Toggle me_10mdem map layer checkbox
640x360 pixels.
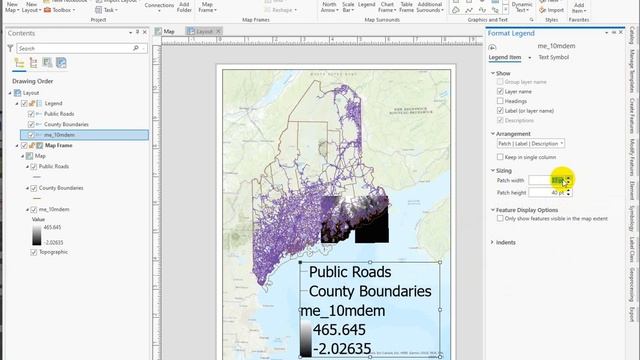pyautogui.click(x=34, y=209)
